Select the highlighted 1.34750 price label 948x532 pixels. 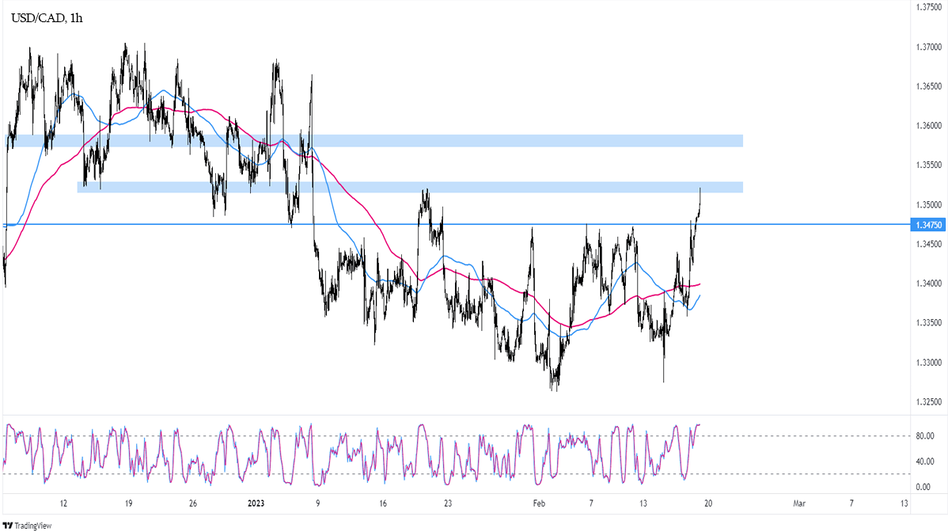click(x=928, y=225)
